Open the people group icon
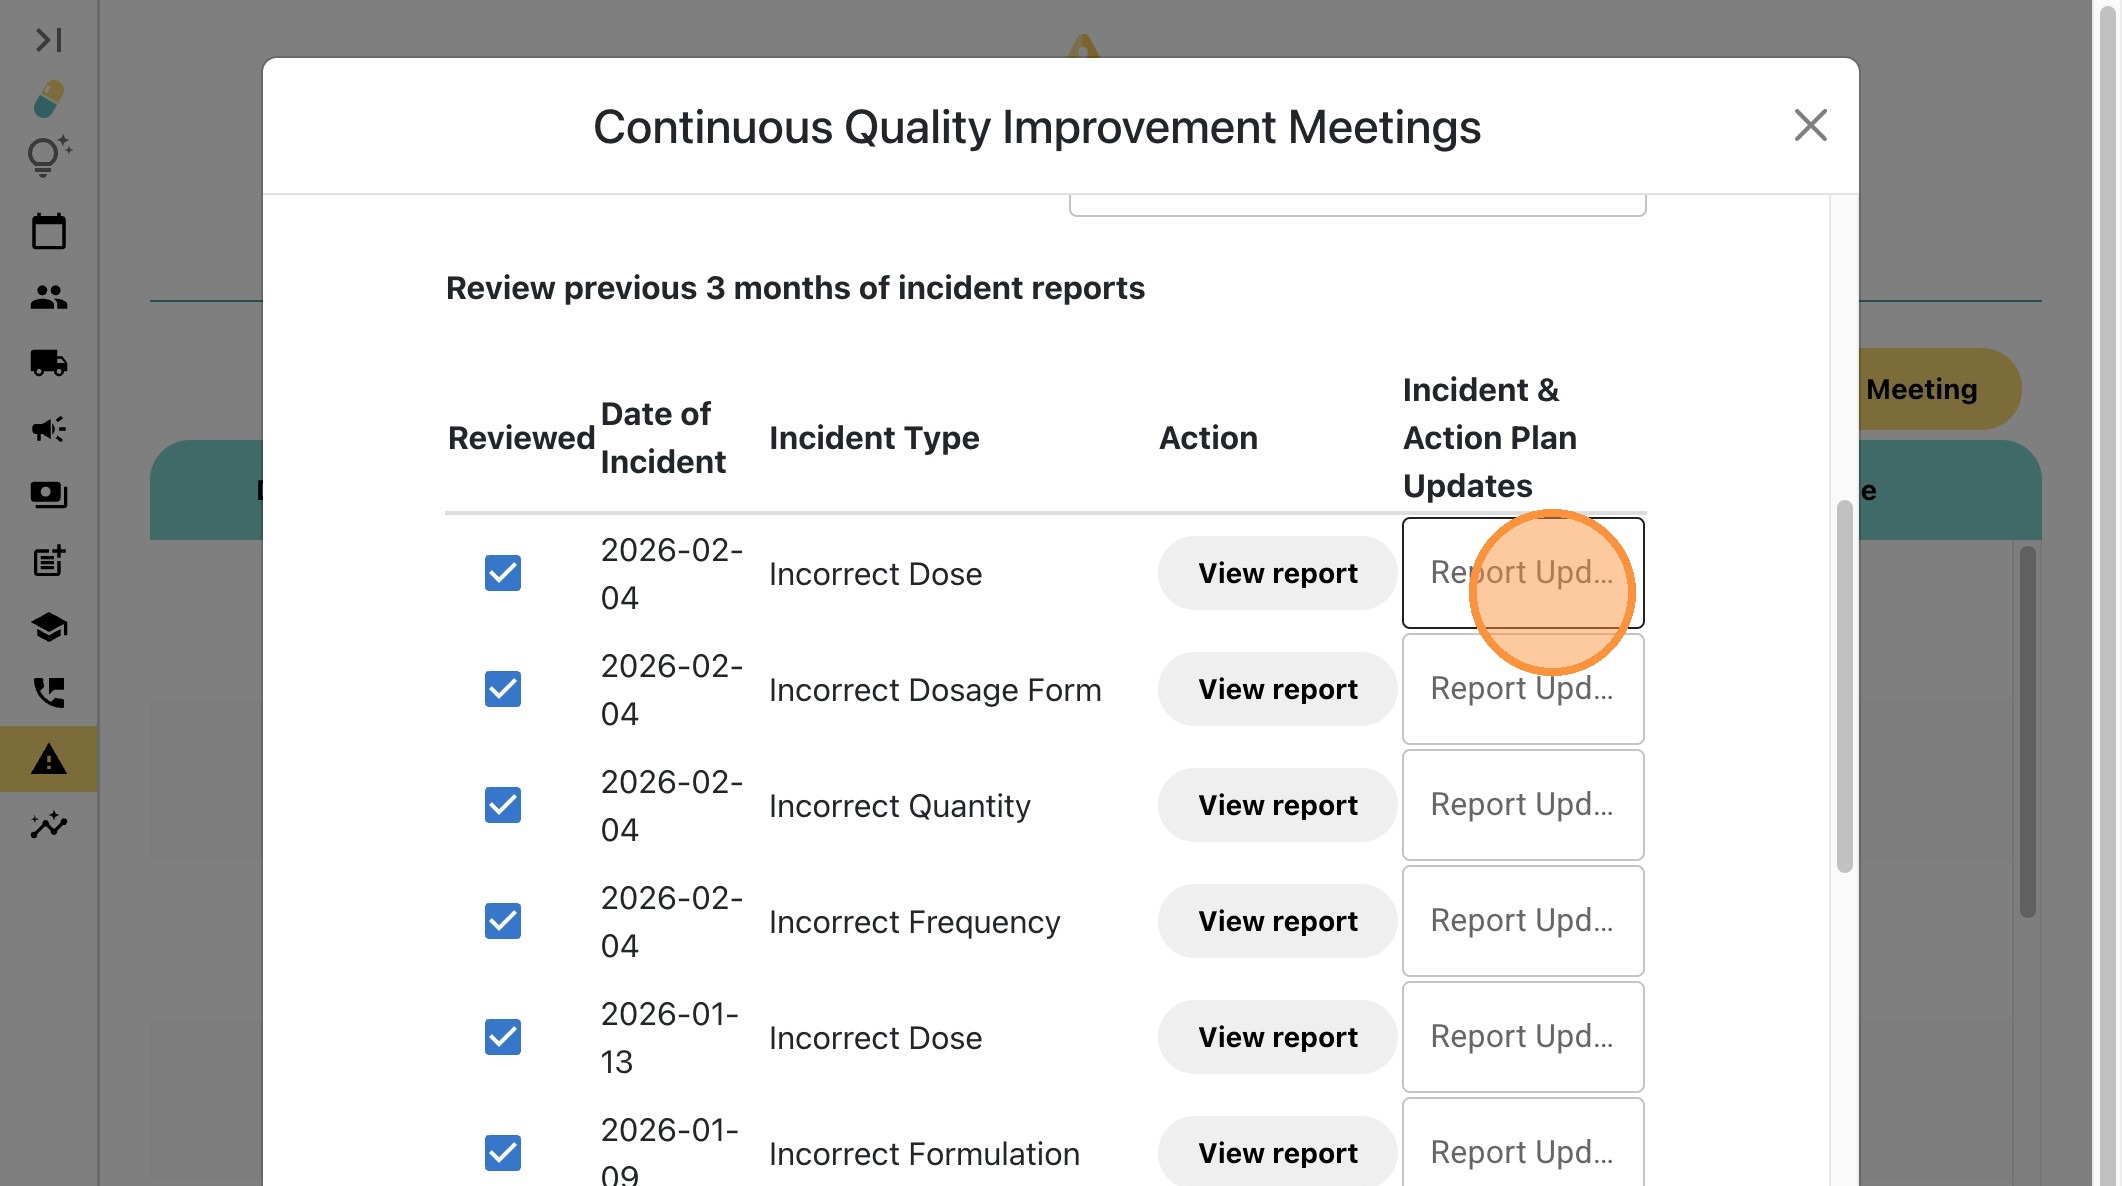This screenshot has width=2122, height=1186. 48,297
